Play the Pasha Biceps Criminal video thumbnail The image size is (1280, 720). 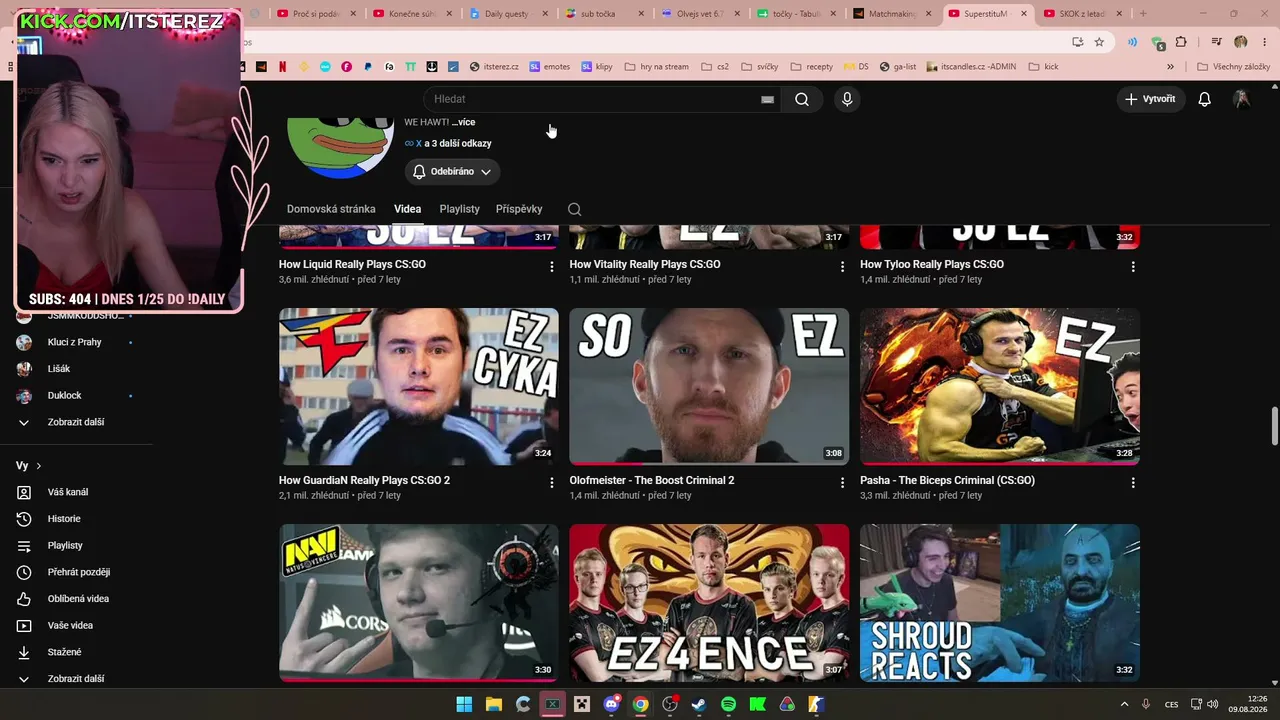(x=1000, y=386)
